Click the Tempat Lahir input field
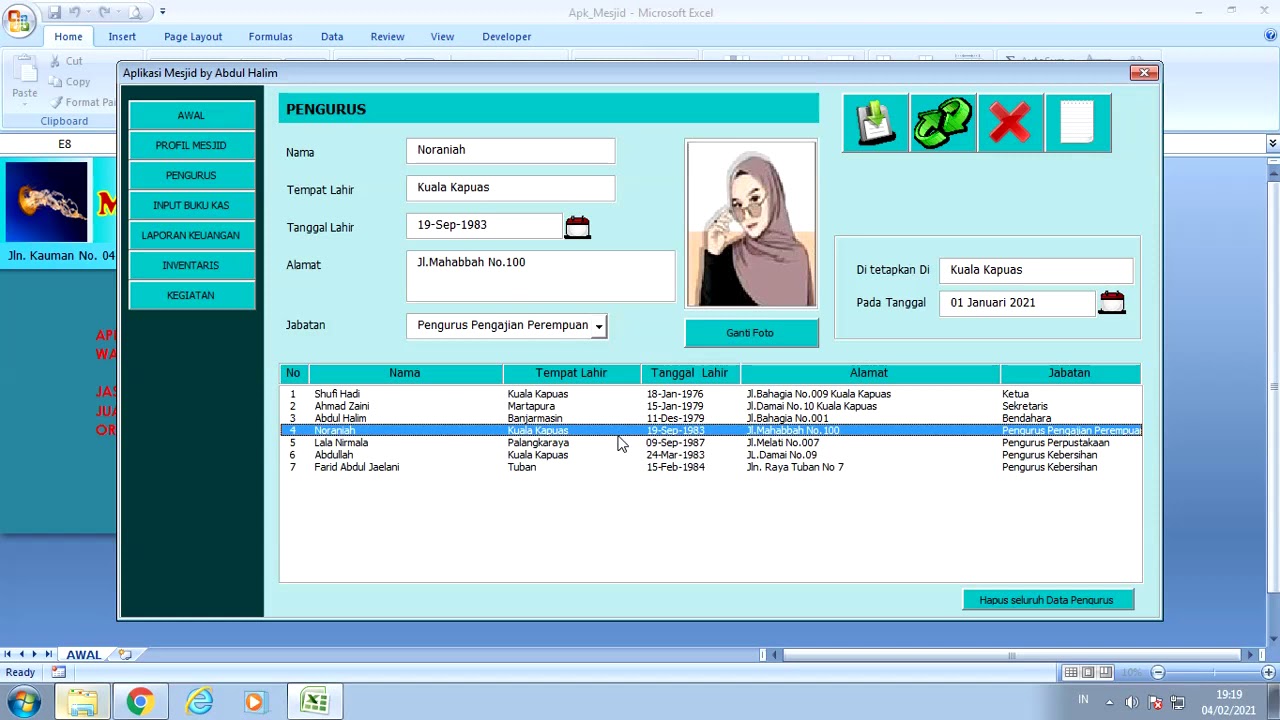 (510, 188)
